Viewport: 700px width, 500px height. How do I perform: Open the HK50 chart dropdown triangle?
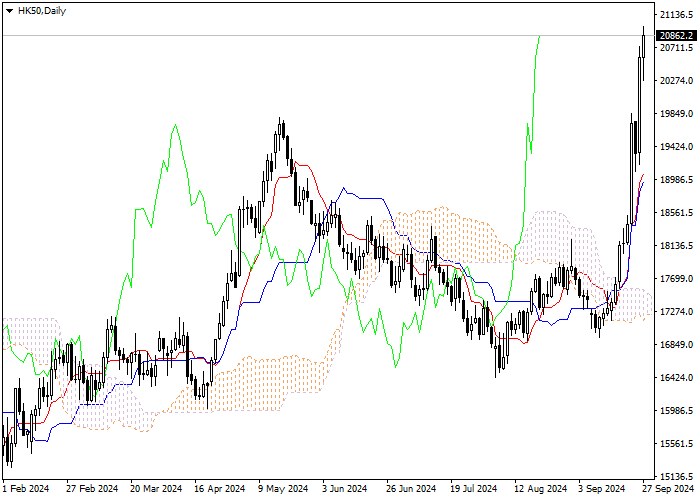click(x=9, y=11)
